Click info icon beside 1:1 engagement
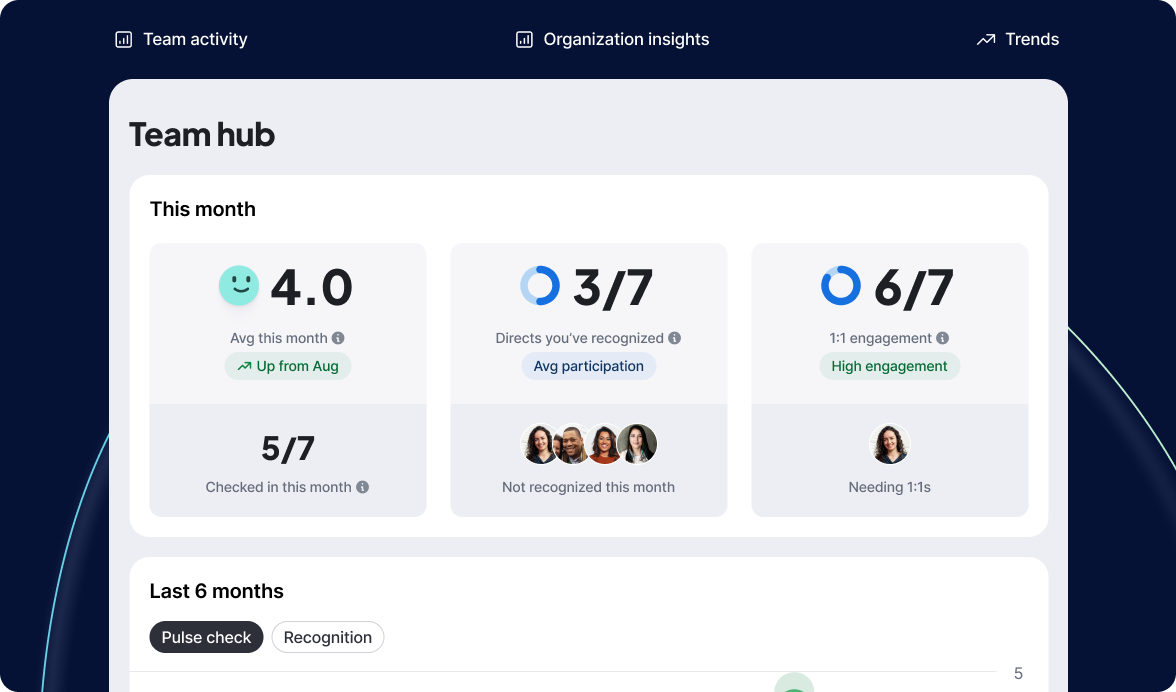Image resolution: width=1176 pixels, height=692 pixels. [x=943, y=338]
